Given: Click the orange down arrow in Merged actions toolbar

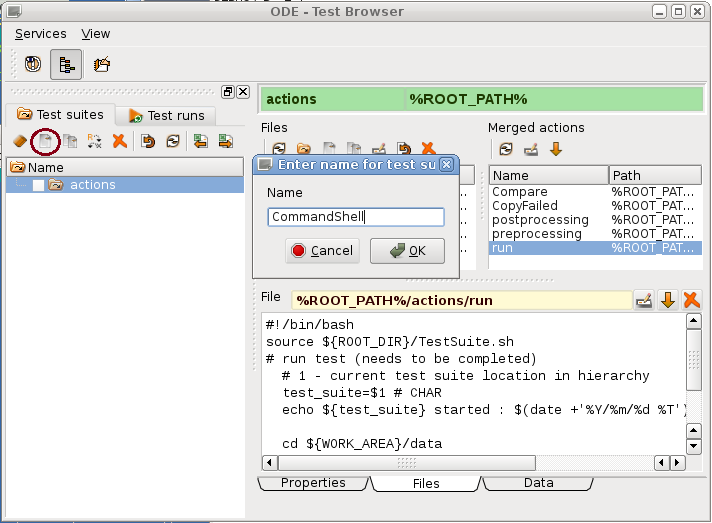Looking at the screenshot, I should pyautogui.click(x=556, y=149).
